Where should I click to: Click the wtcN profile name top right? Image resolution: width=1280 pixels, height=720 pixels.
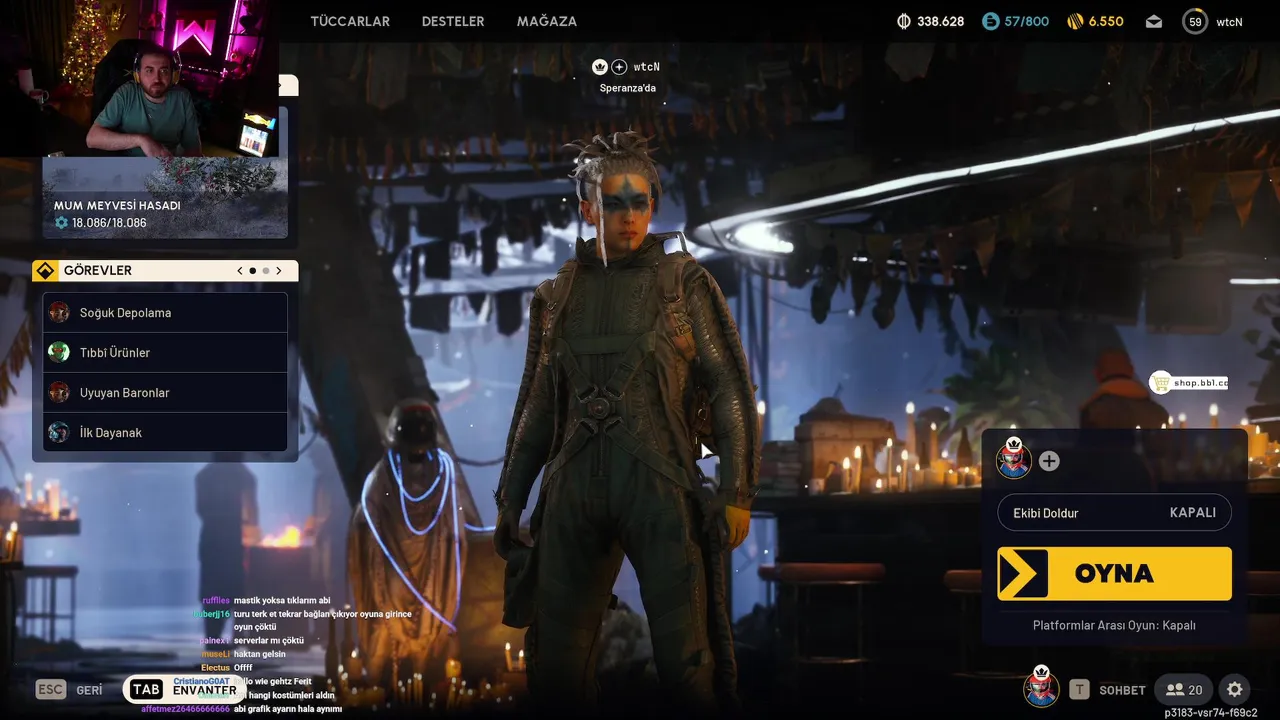[1230, 21]
